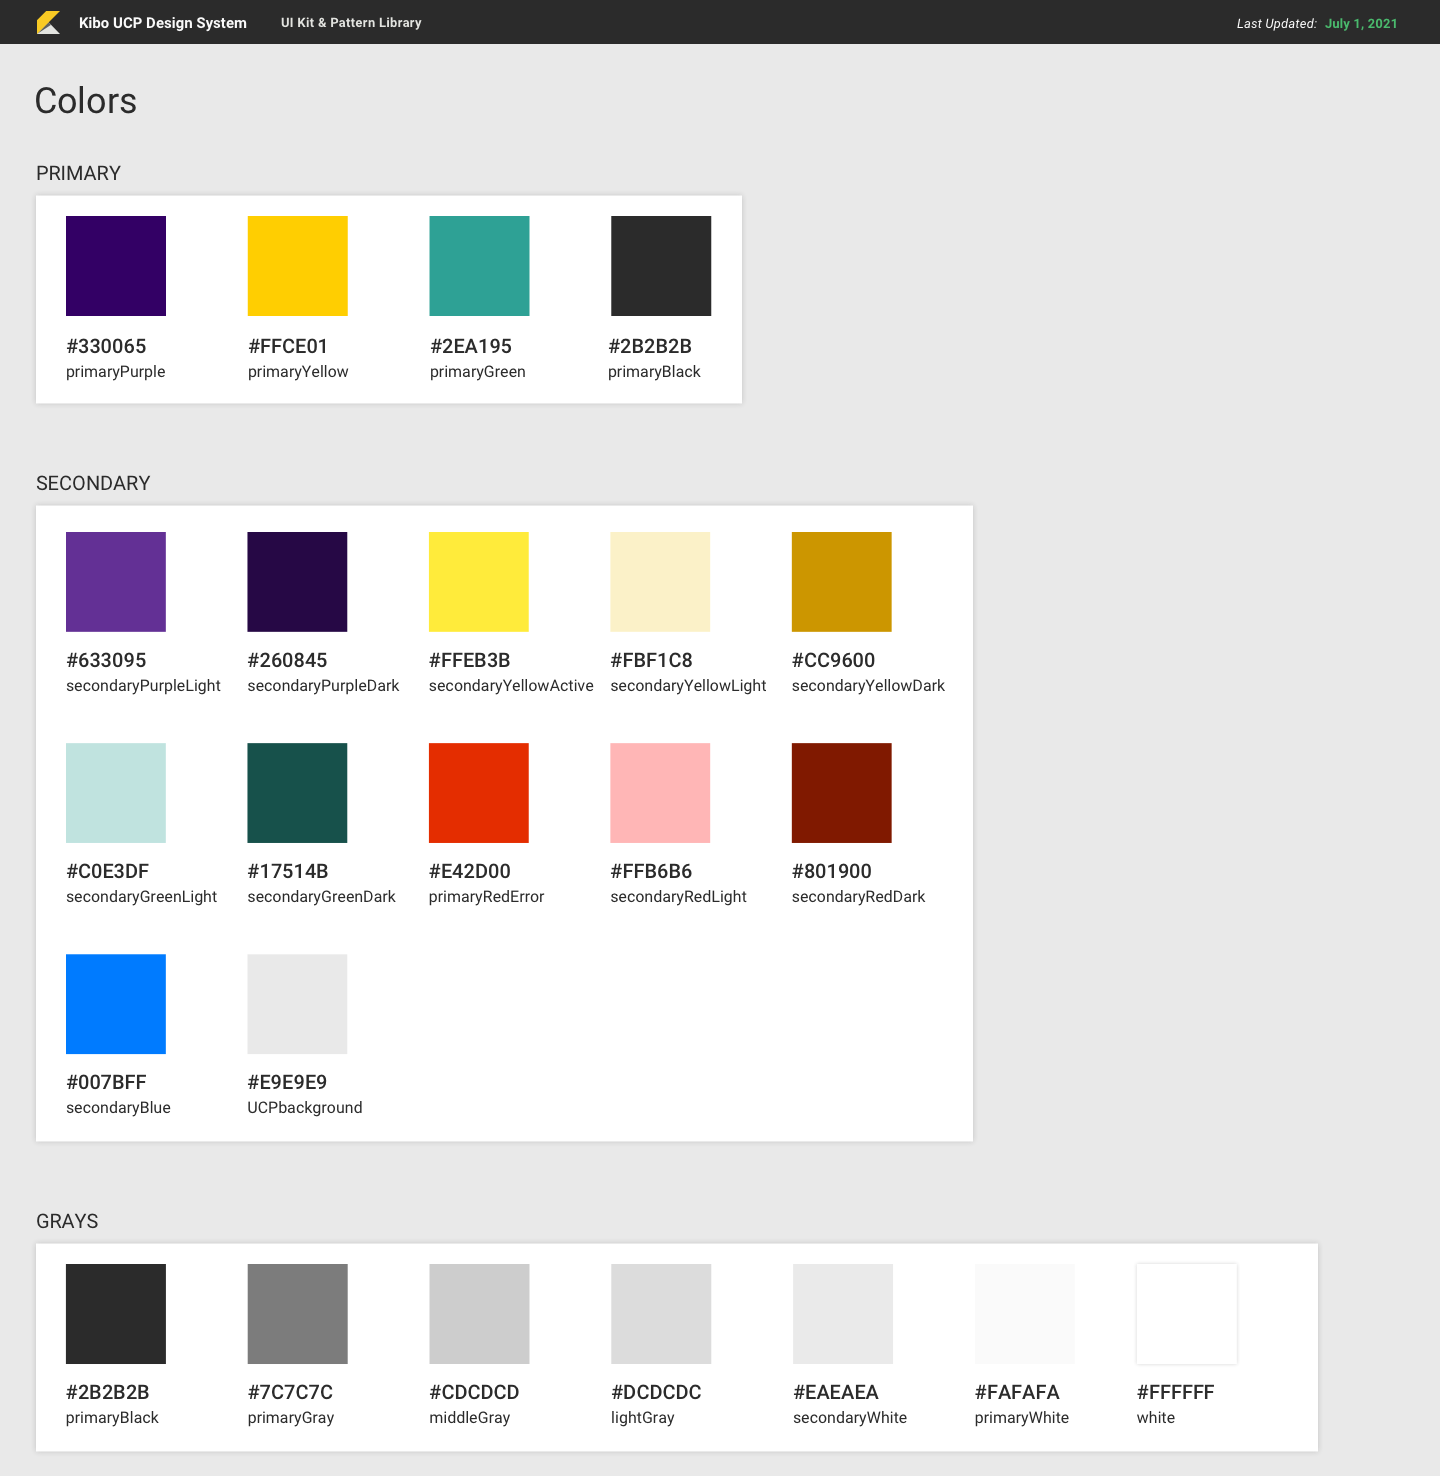This screenshot has height=1476, width=1440.
Task: Click the SECONDARY section heading
Action: pos(93,483)
